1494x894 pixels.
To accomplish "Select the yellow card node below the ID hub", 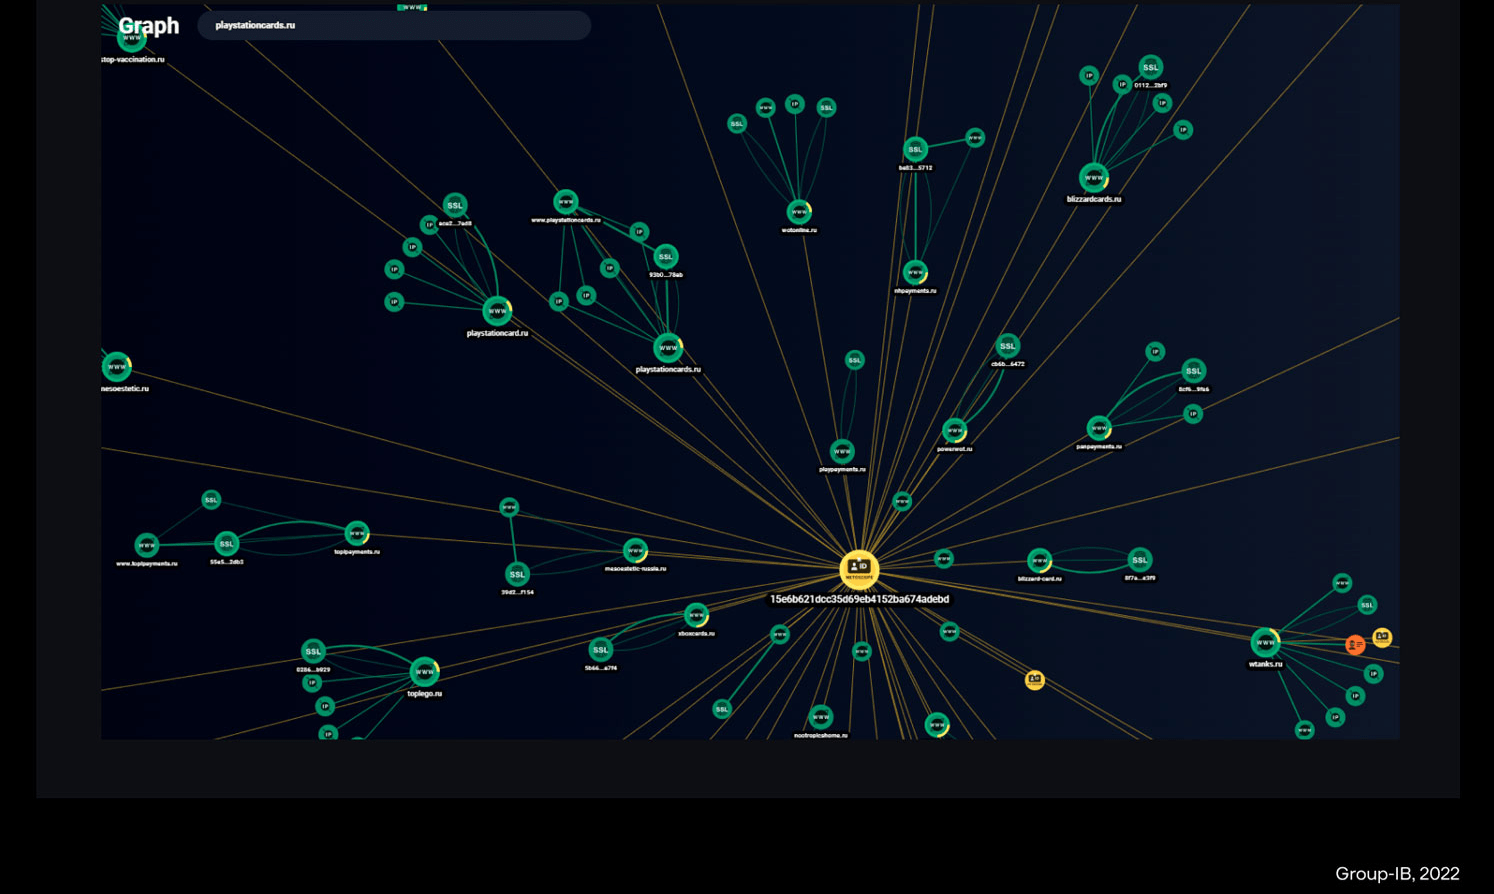I will (1035, 680).
